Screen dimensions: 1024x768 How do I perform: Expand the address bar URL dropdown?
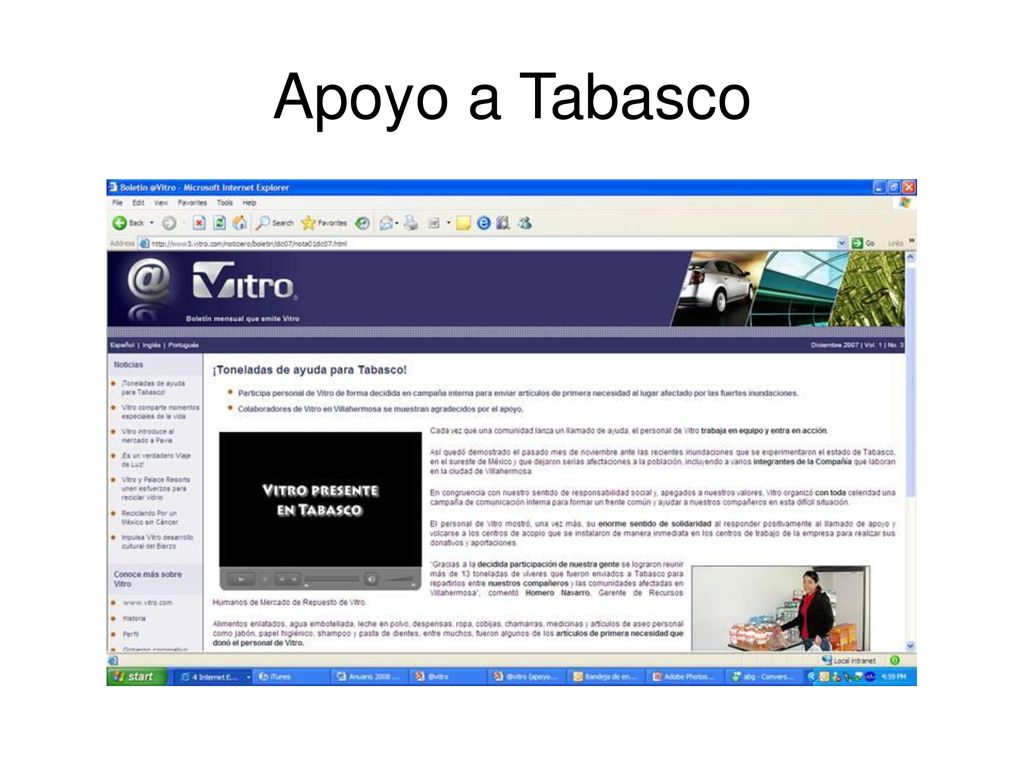[842, 244]
